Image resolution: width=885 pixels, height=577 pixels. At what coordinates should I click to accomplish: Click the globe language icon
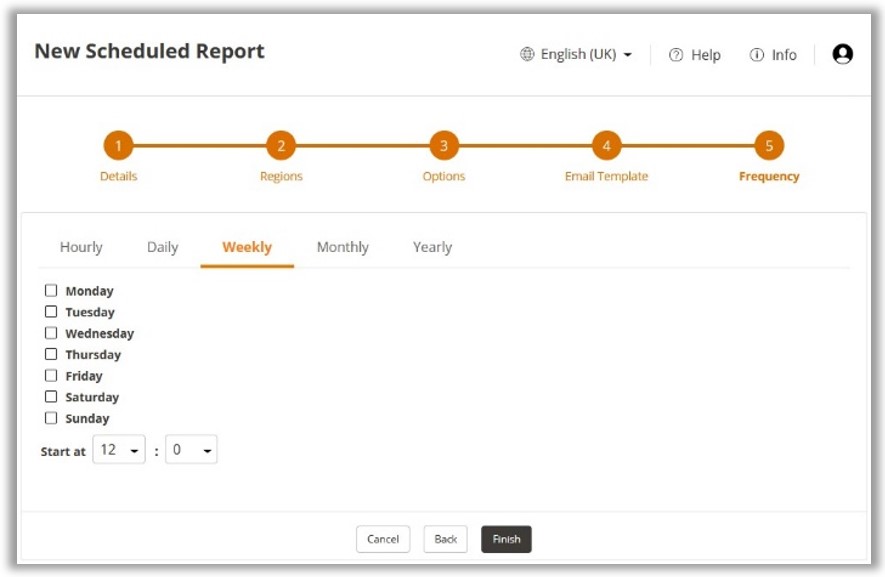coord(527,54)
